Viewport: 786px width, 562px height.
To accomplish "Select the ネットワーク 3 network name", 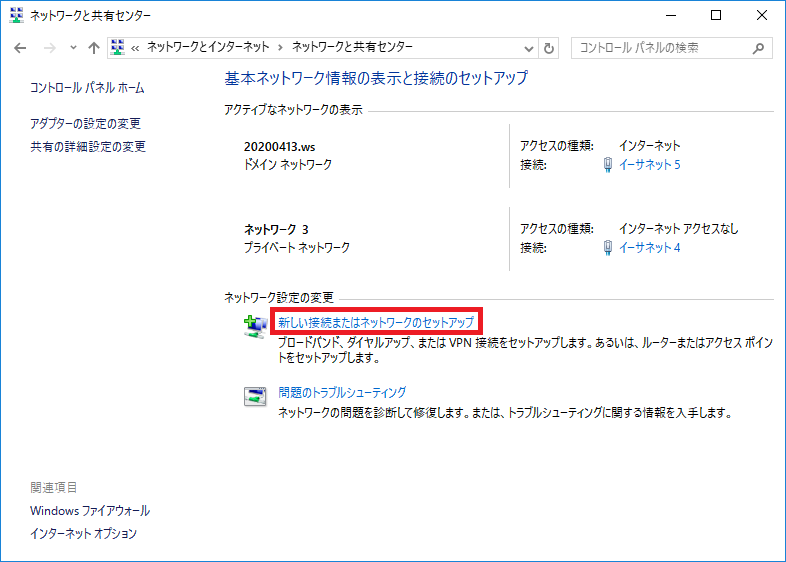I will tap(276, 230).
